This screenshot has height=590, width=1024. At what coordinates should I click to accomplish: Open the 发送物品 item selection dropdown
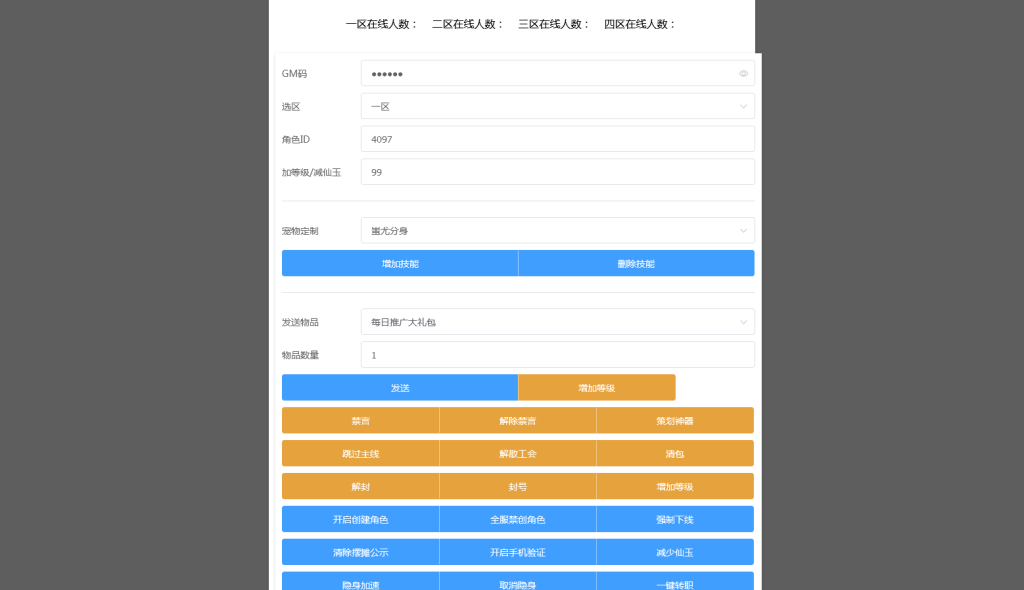pyautogui.click(x=557, y=321)
